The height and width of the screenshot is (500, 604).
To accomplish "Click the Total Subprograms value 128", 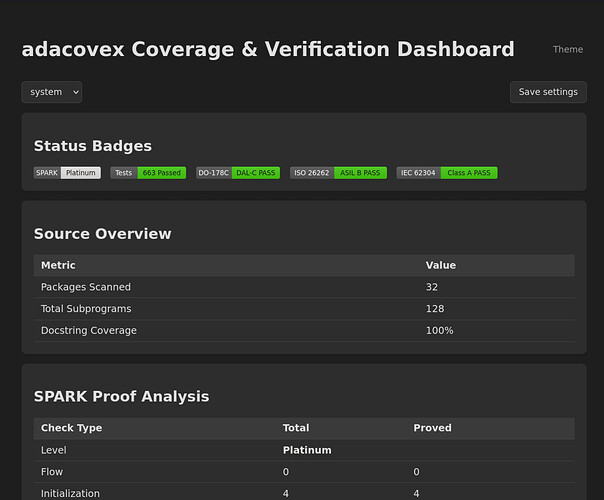I will point(435,309).
